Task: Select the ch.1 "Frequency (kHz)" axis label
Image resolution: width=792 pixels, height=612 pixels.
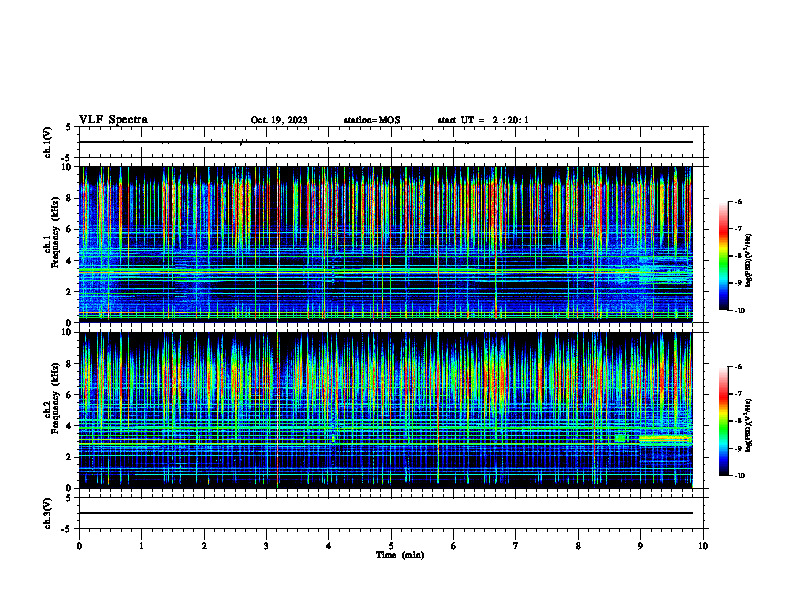Action: coord(55,233)
